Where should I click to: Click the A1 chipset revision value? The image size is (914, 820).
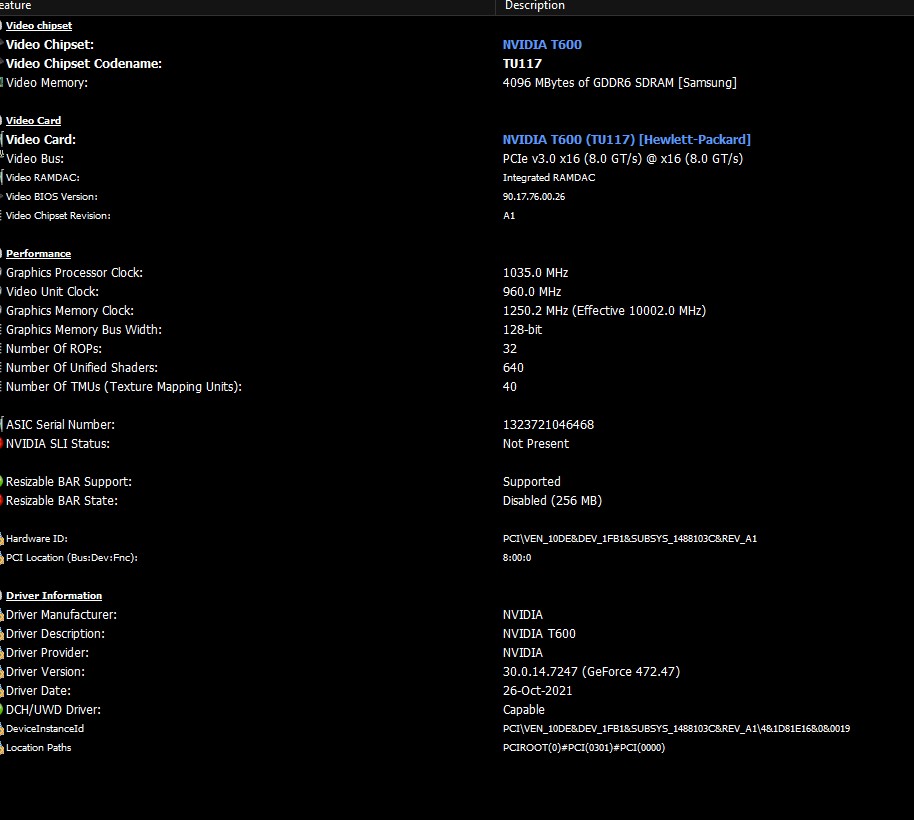pos(509,216)
